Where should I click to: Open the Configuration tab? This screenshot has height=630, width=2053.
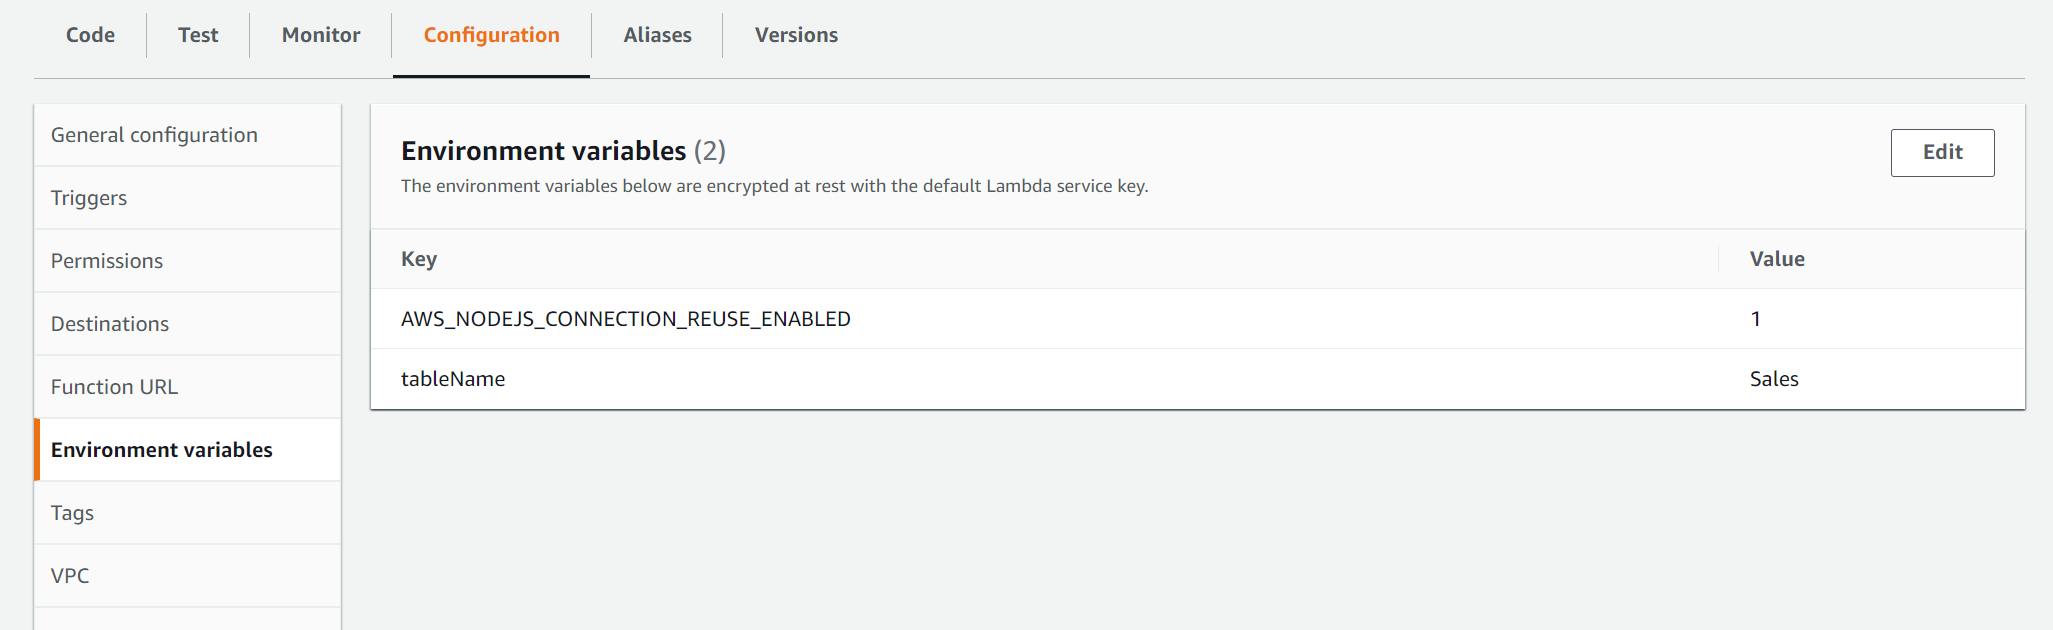[491, 35]
